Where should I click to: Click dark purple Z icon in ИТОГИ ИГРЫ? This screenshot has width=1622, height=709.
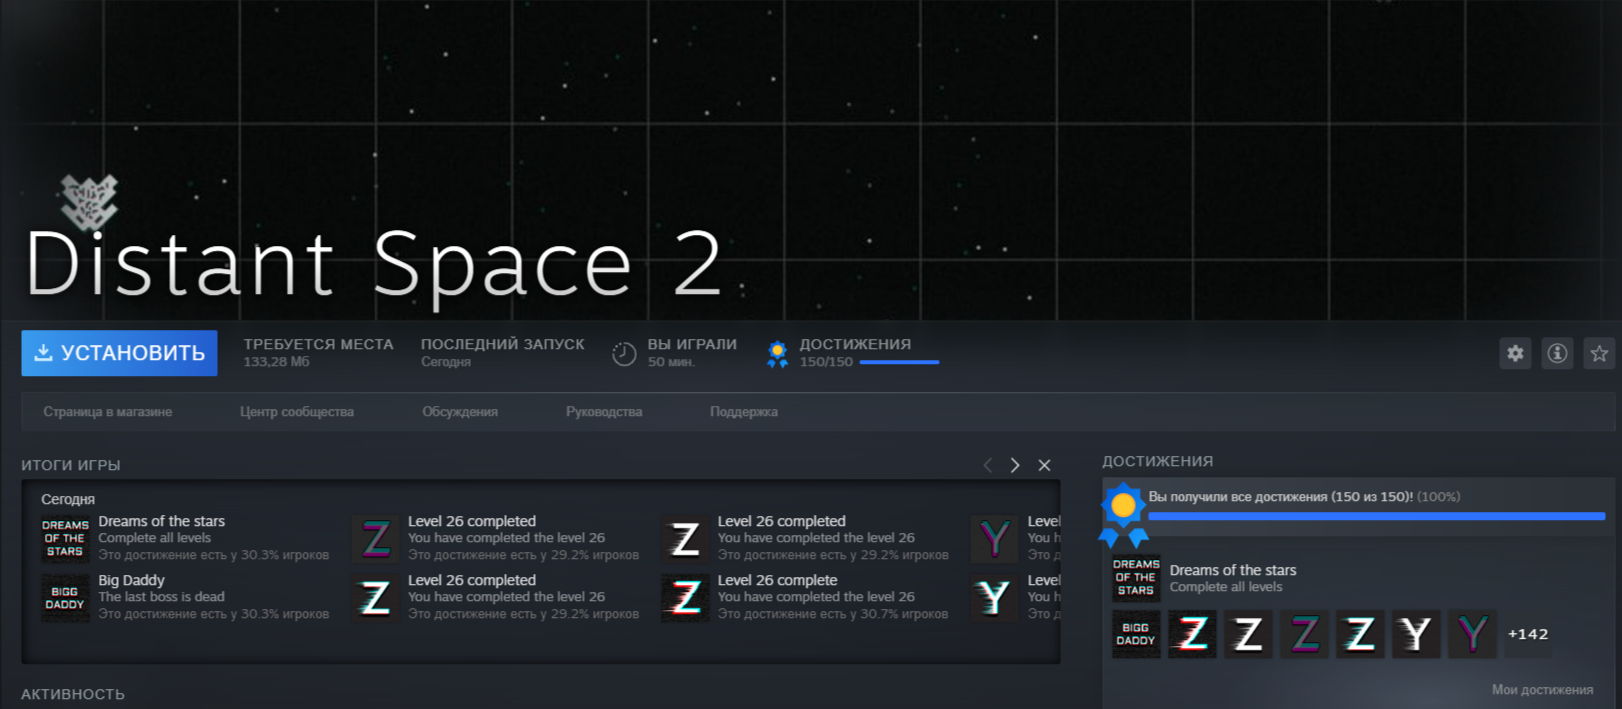click(x=375, y=538)
